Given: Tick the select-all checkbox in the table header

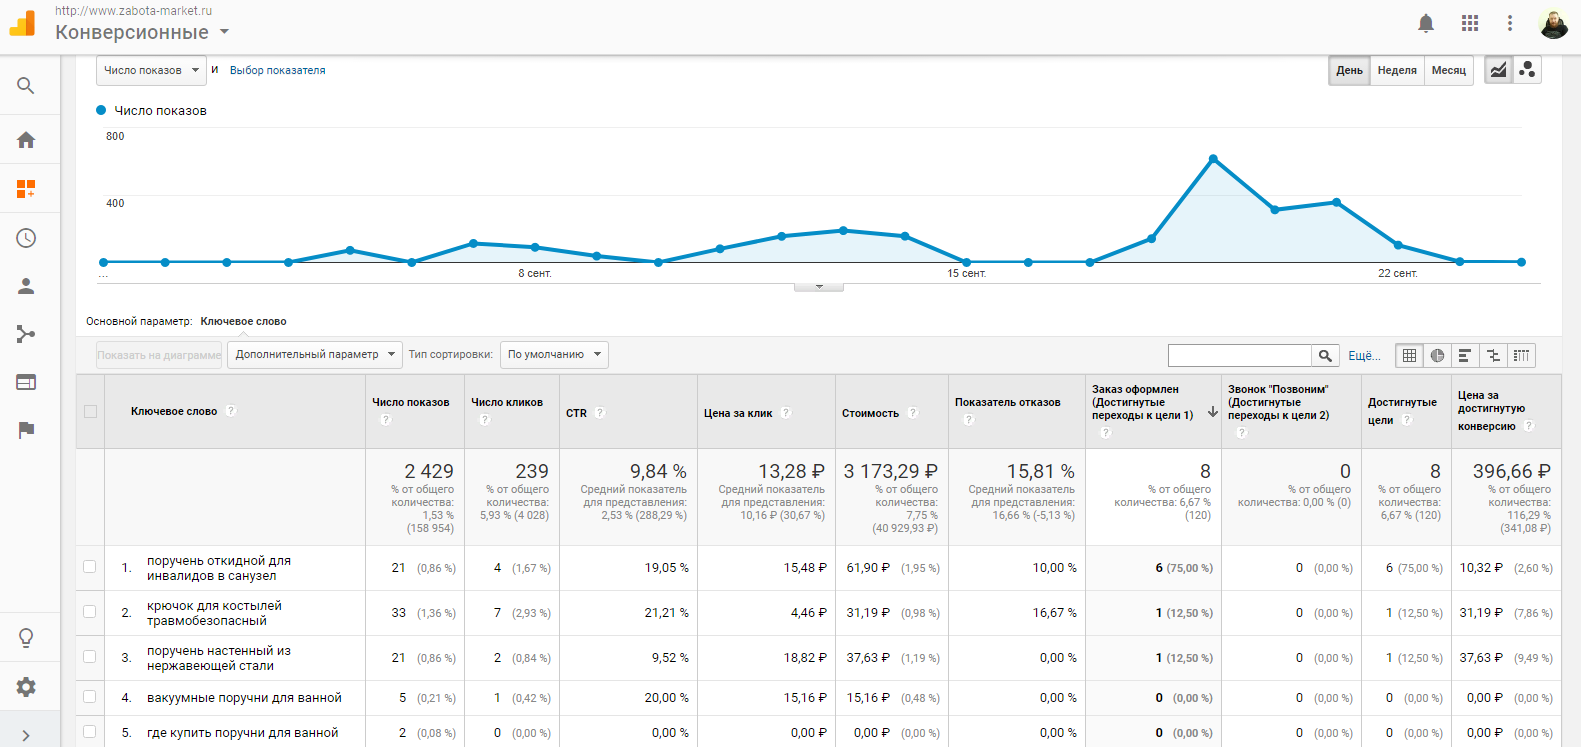Looking at the screenshot, I should 91,411.
